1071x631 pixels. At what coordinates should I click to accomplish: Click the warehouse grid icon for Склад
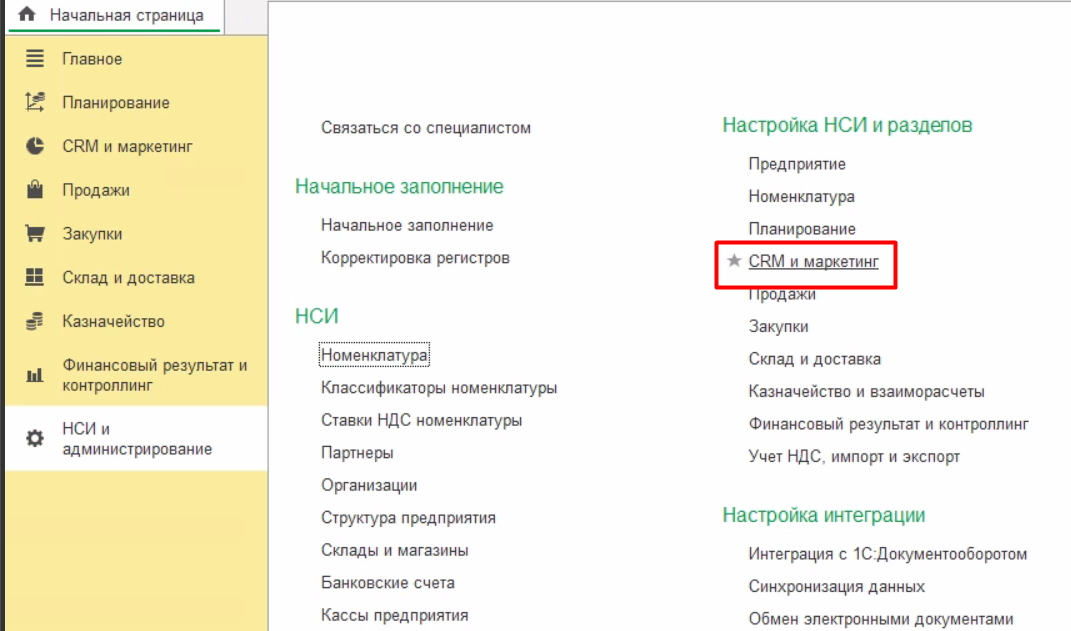pyautogui.click(x=35, y=277)
